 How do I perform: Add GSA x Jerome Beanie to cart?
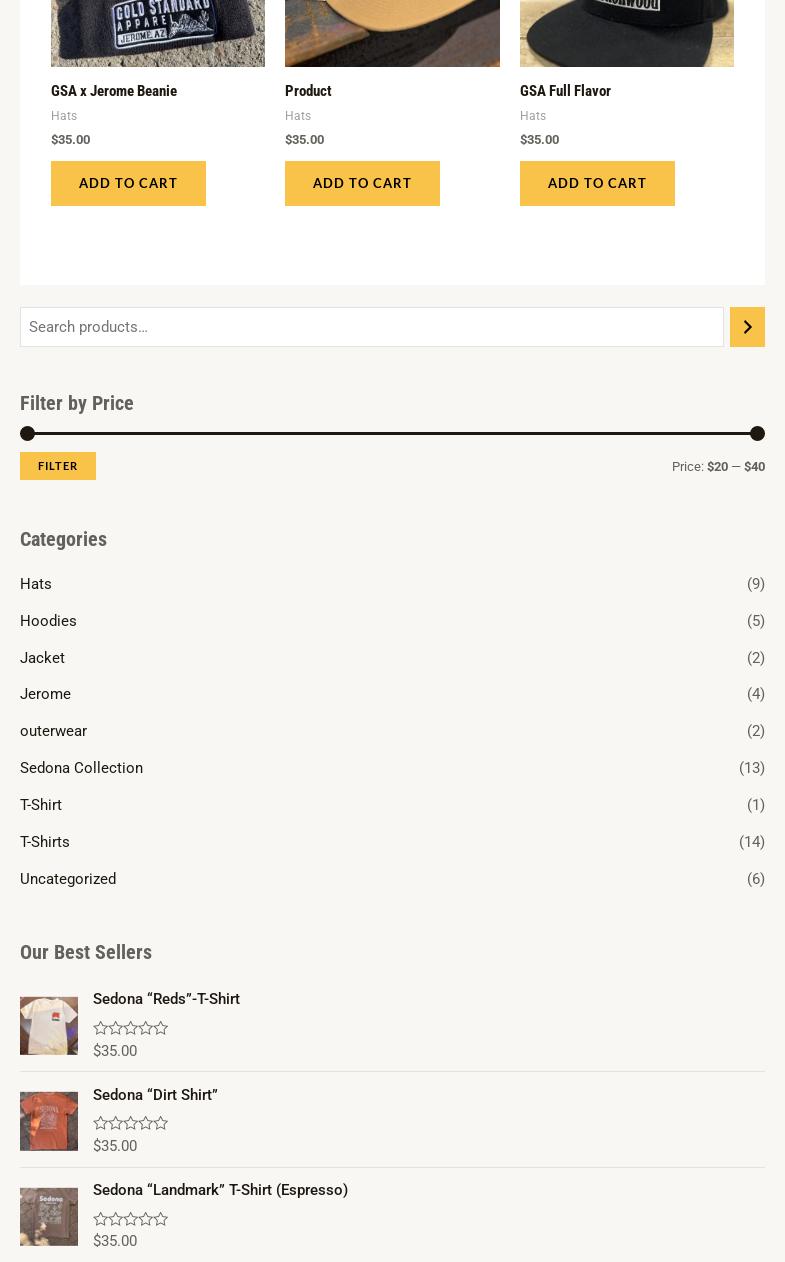click(128, 183)
